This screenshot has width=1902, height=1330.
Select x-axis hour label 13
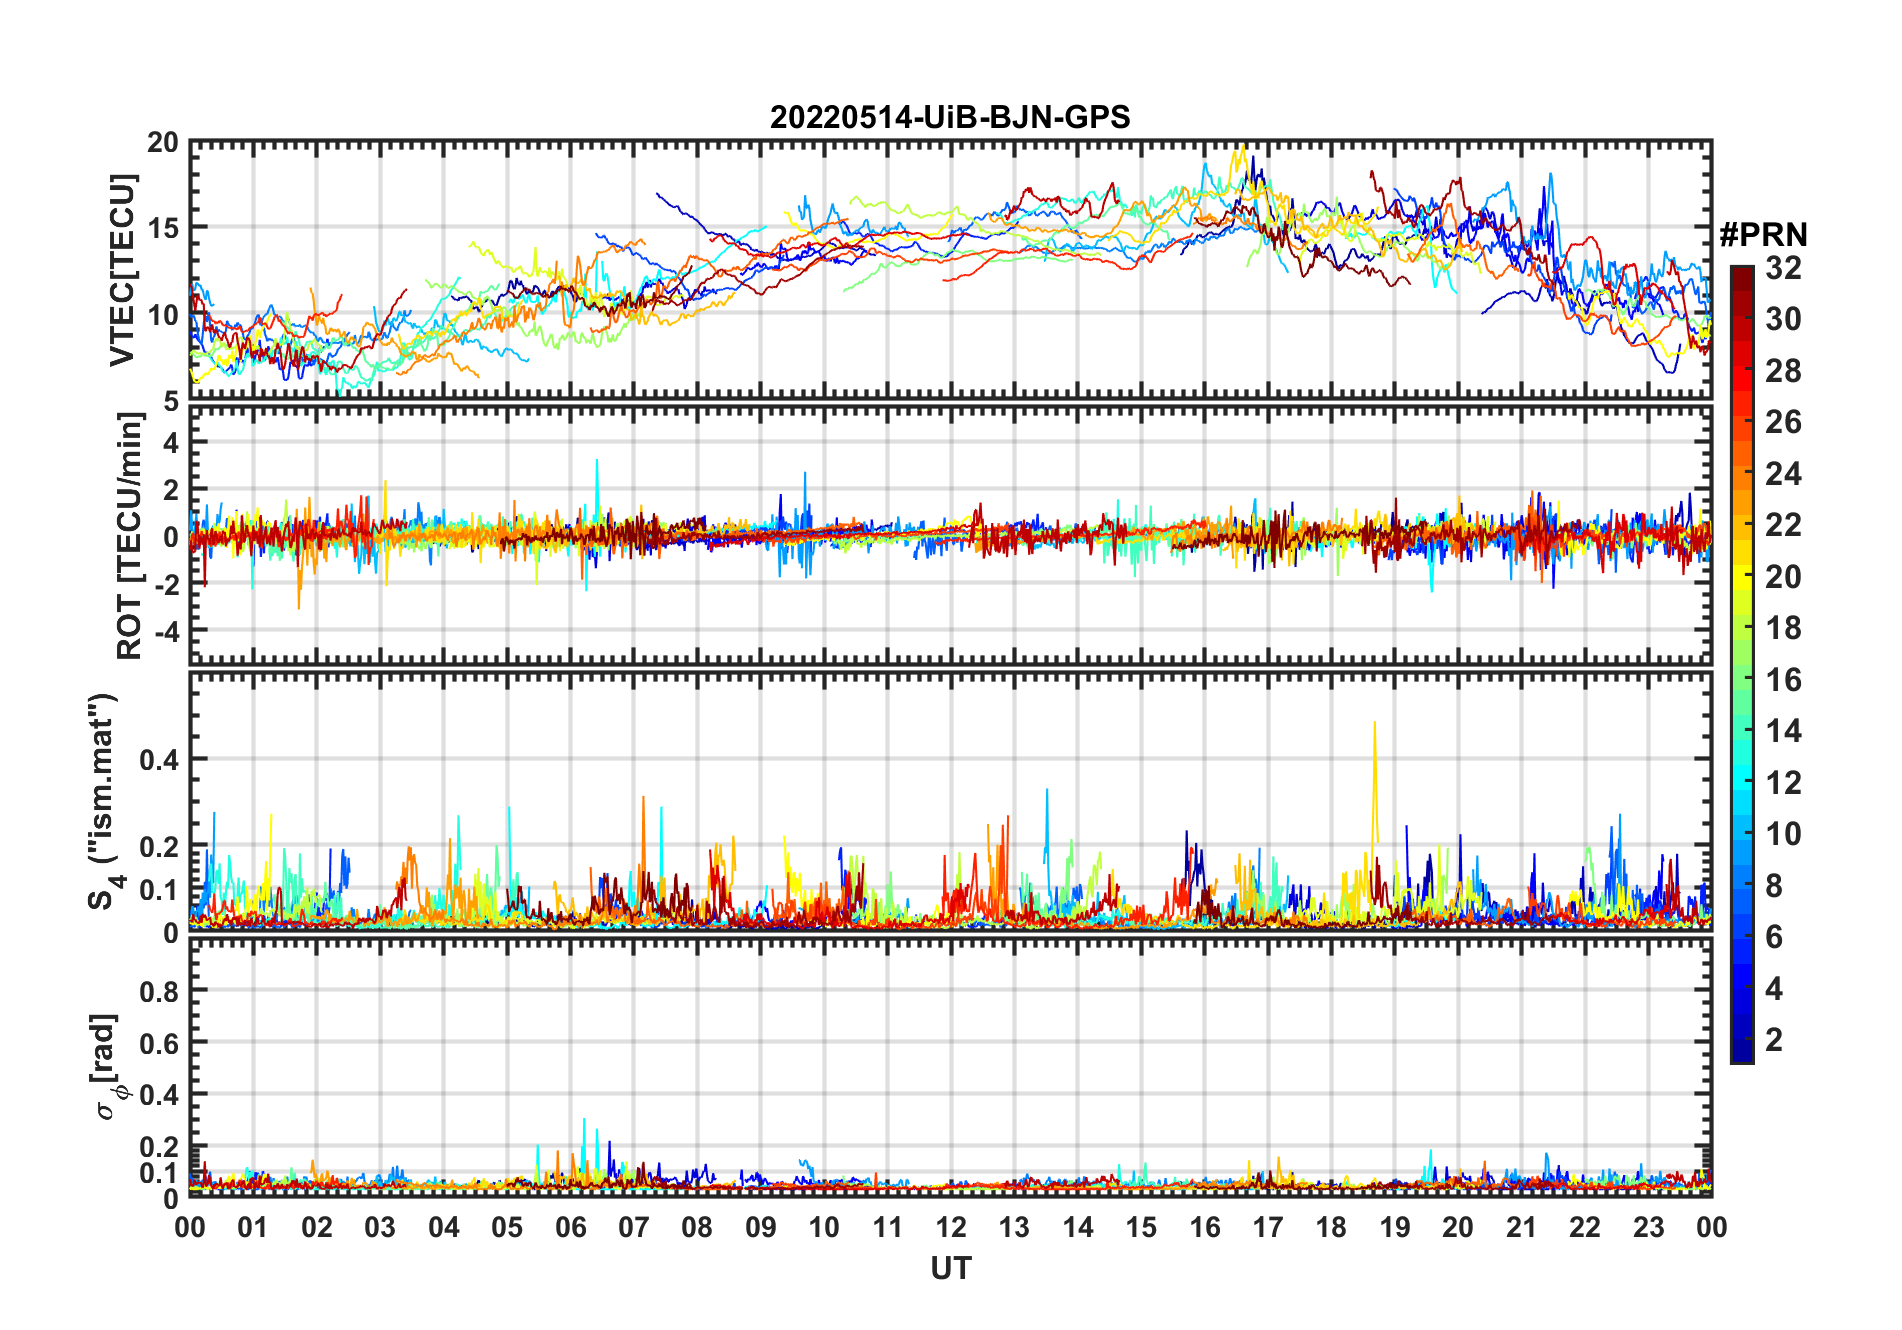(x=1014, y=1228)
